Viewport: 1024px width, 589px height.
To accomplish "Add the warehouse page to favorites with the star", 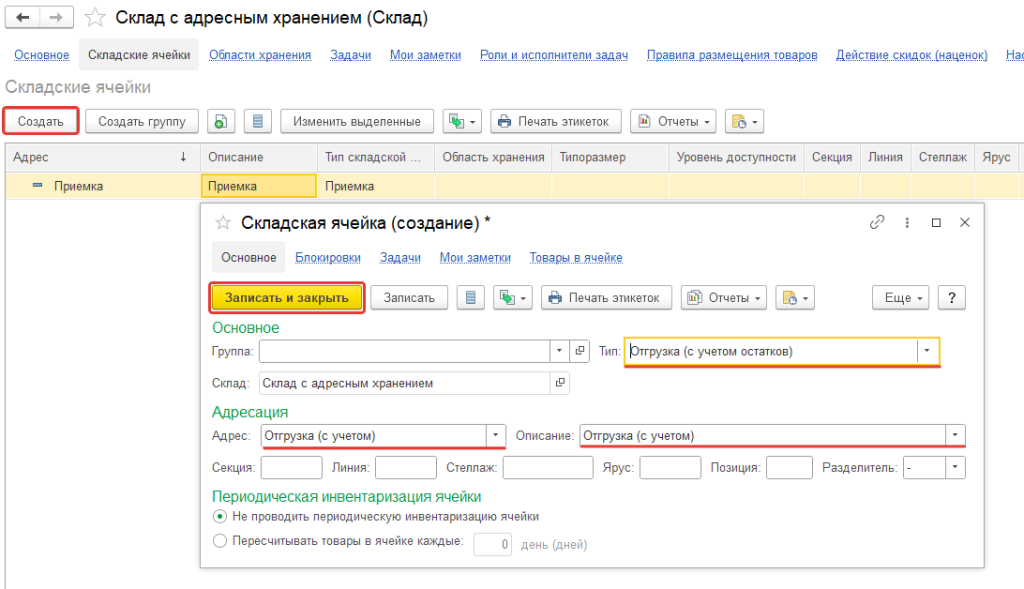I will pos(95,18).
